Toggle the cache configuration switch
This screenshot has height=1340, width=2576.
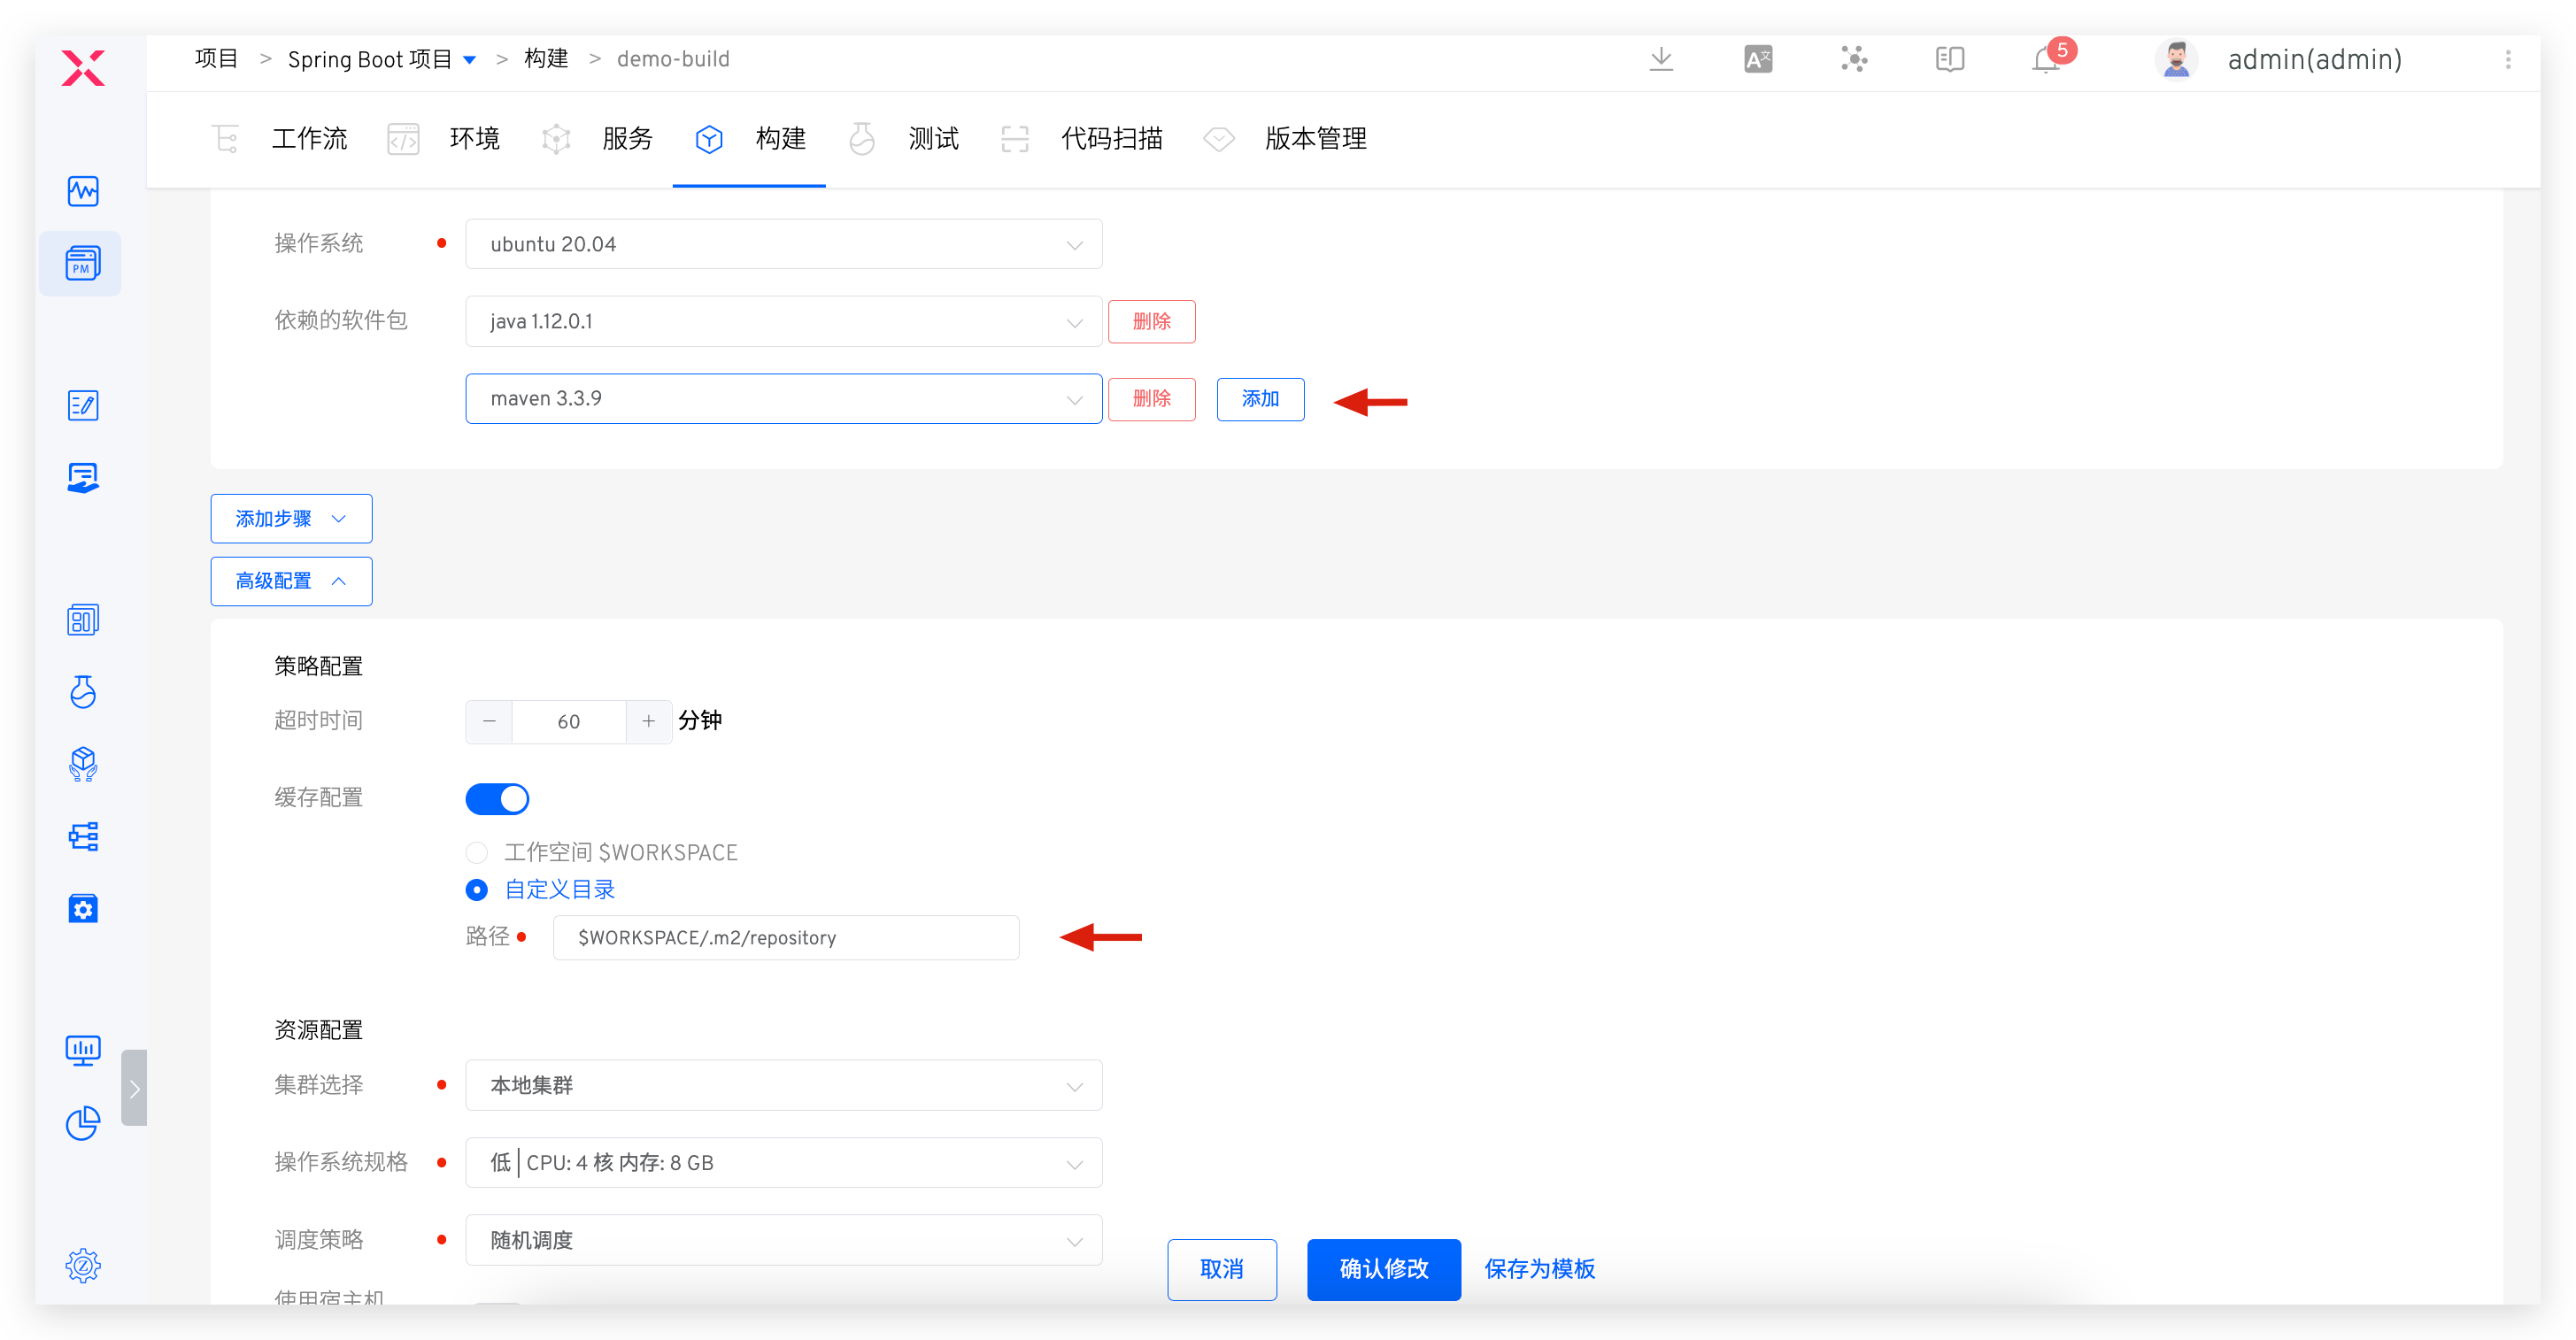[497, 798]
